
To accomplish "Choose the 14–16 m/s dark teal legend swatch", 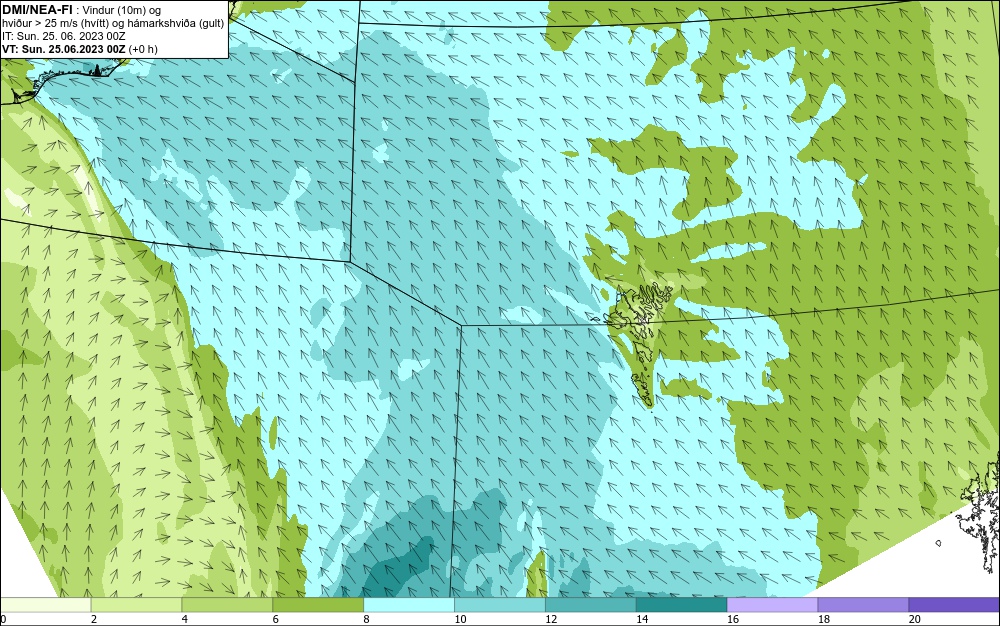I will (x=681, y=604).
